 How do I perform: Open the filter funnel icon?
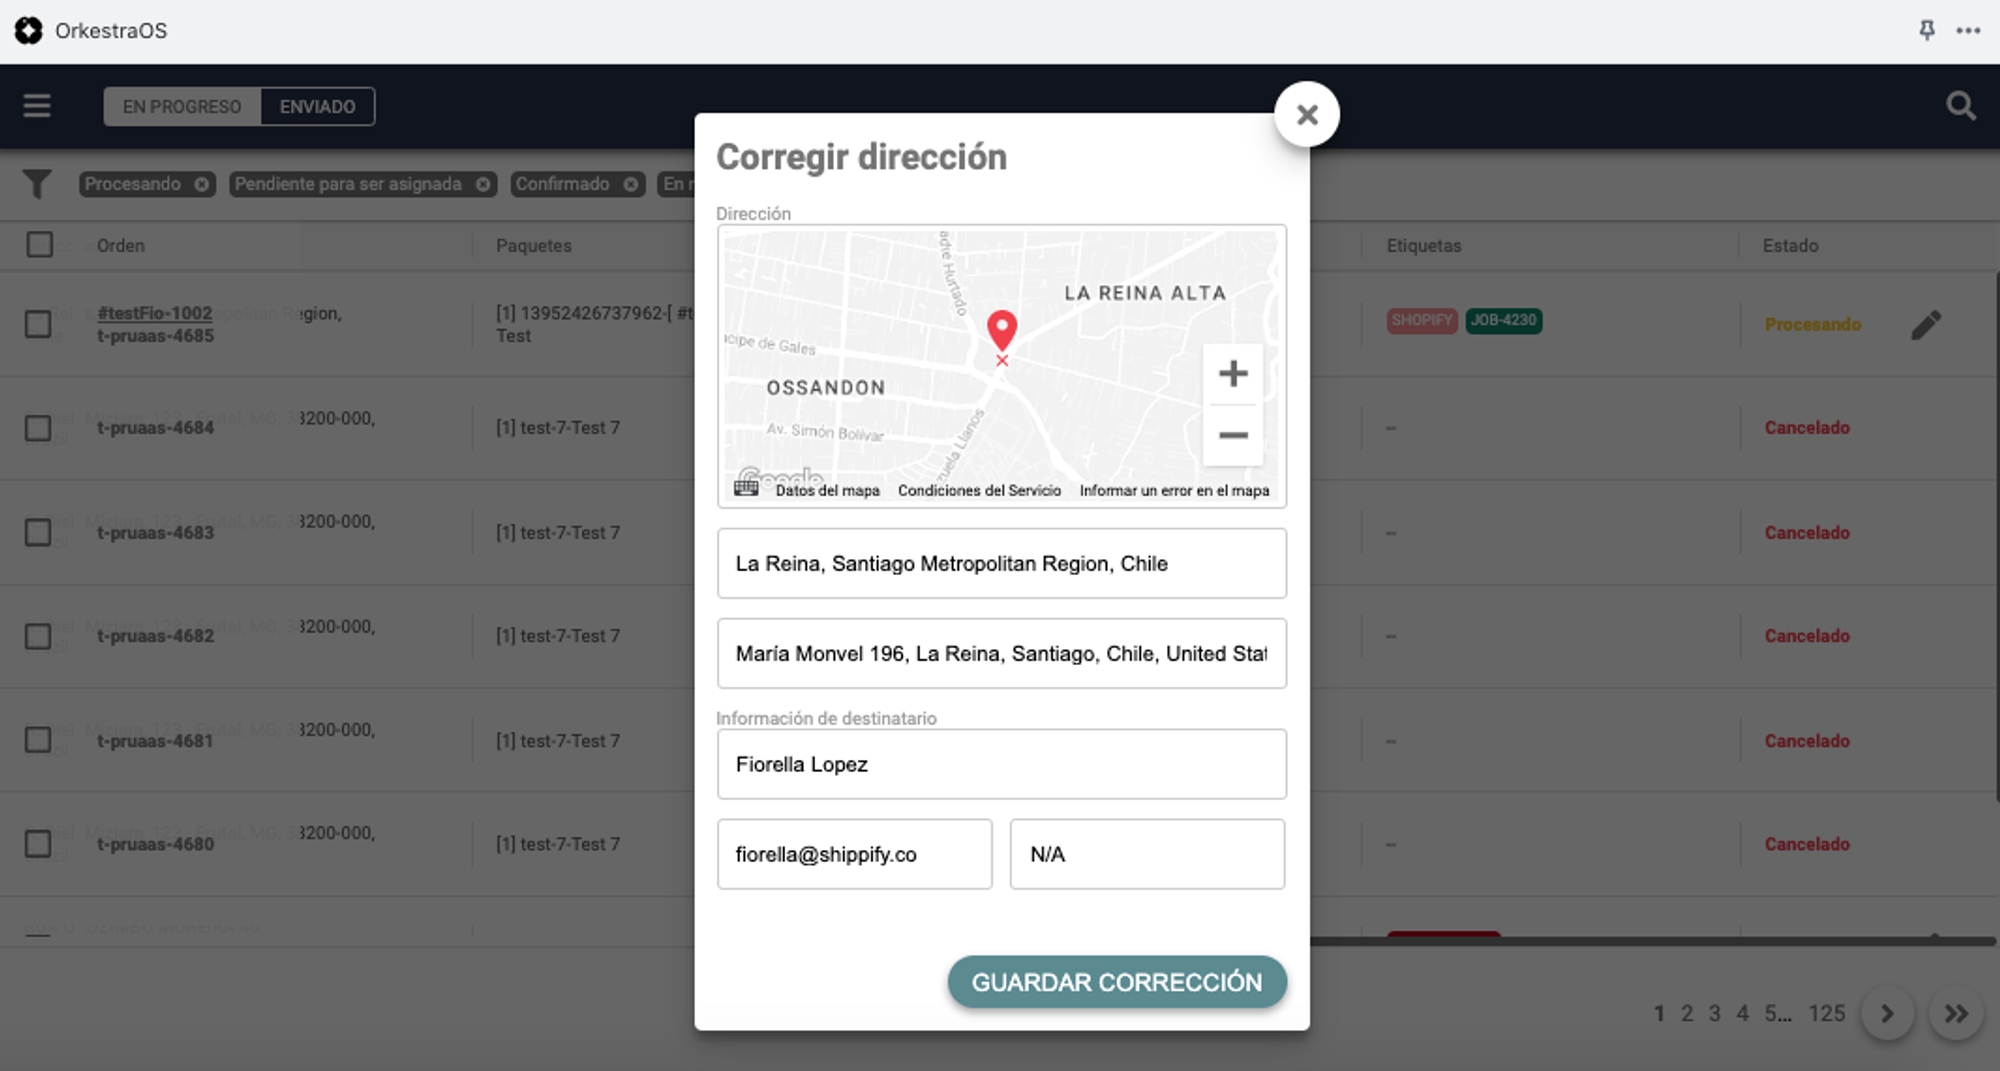[37, 184]
